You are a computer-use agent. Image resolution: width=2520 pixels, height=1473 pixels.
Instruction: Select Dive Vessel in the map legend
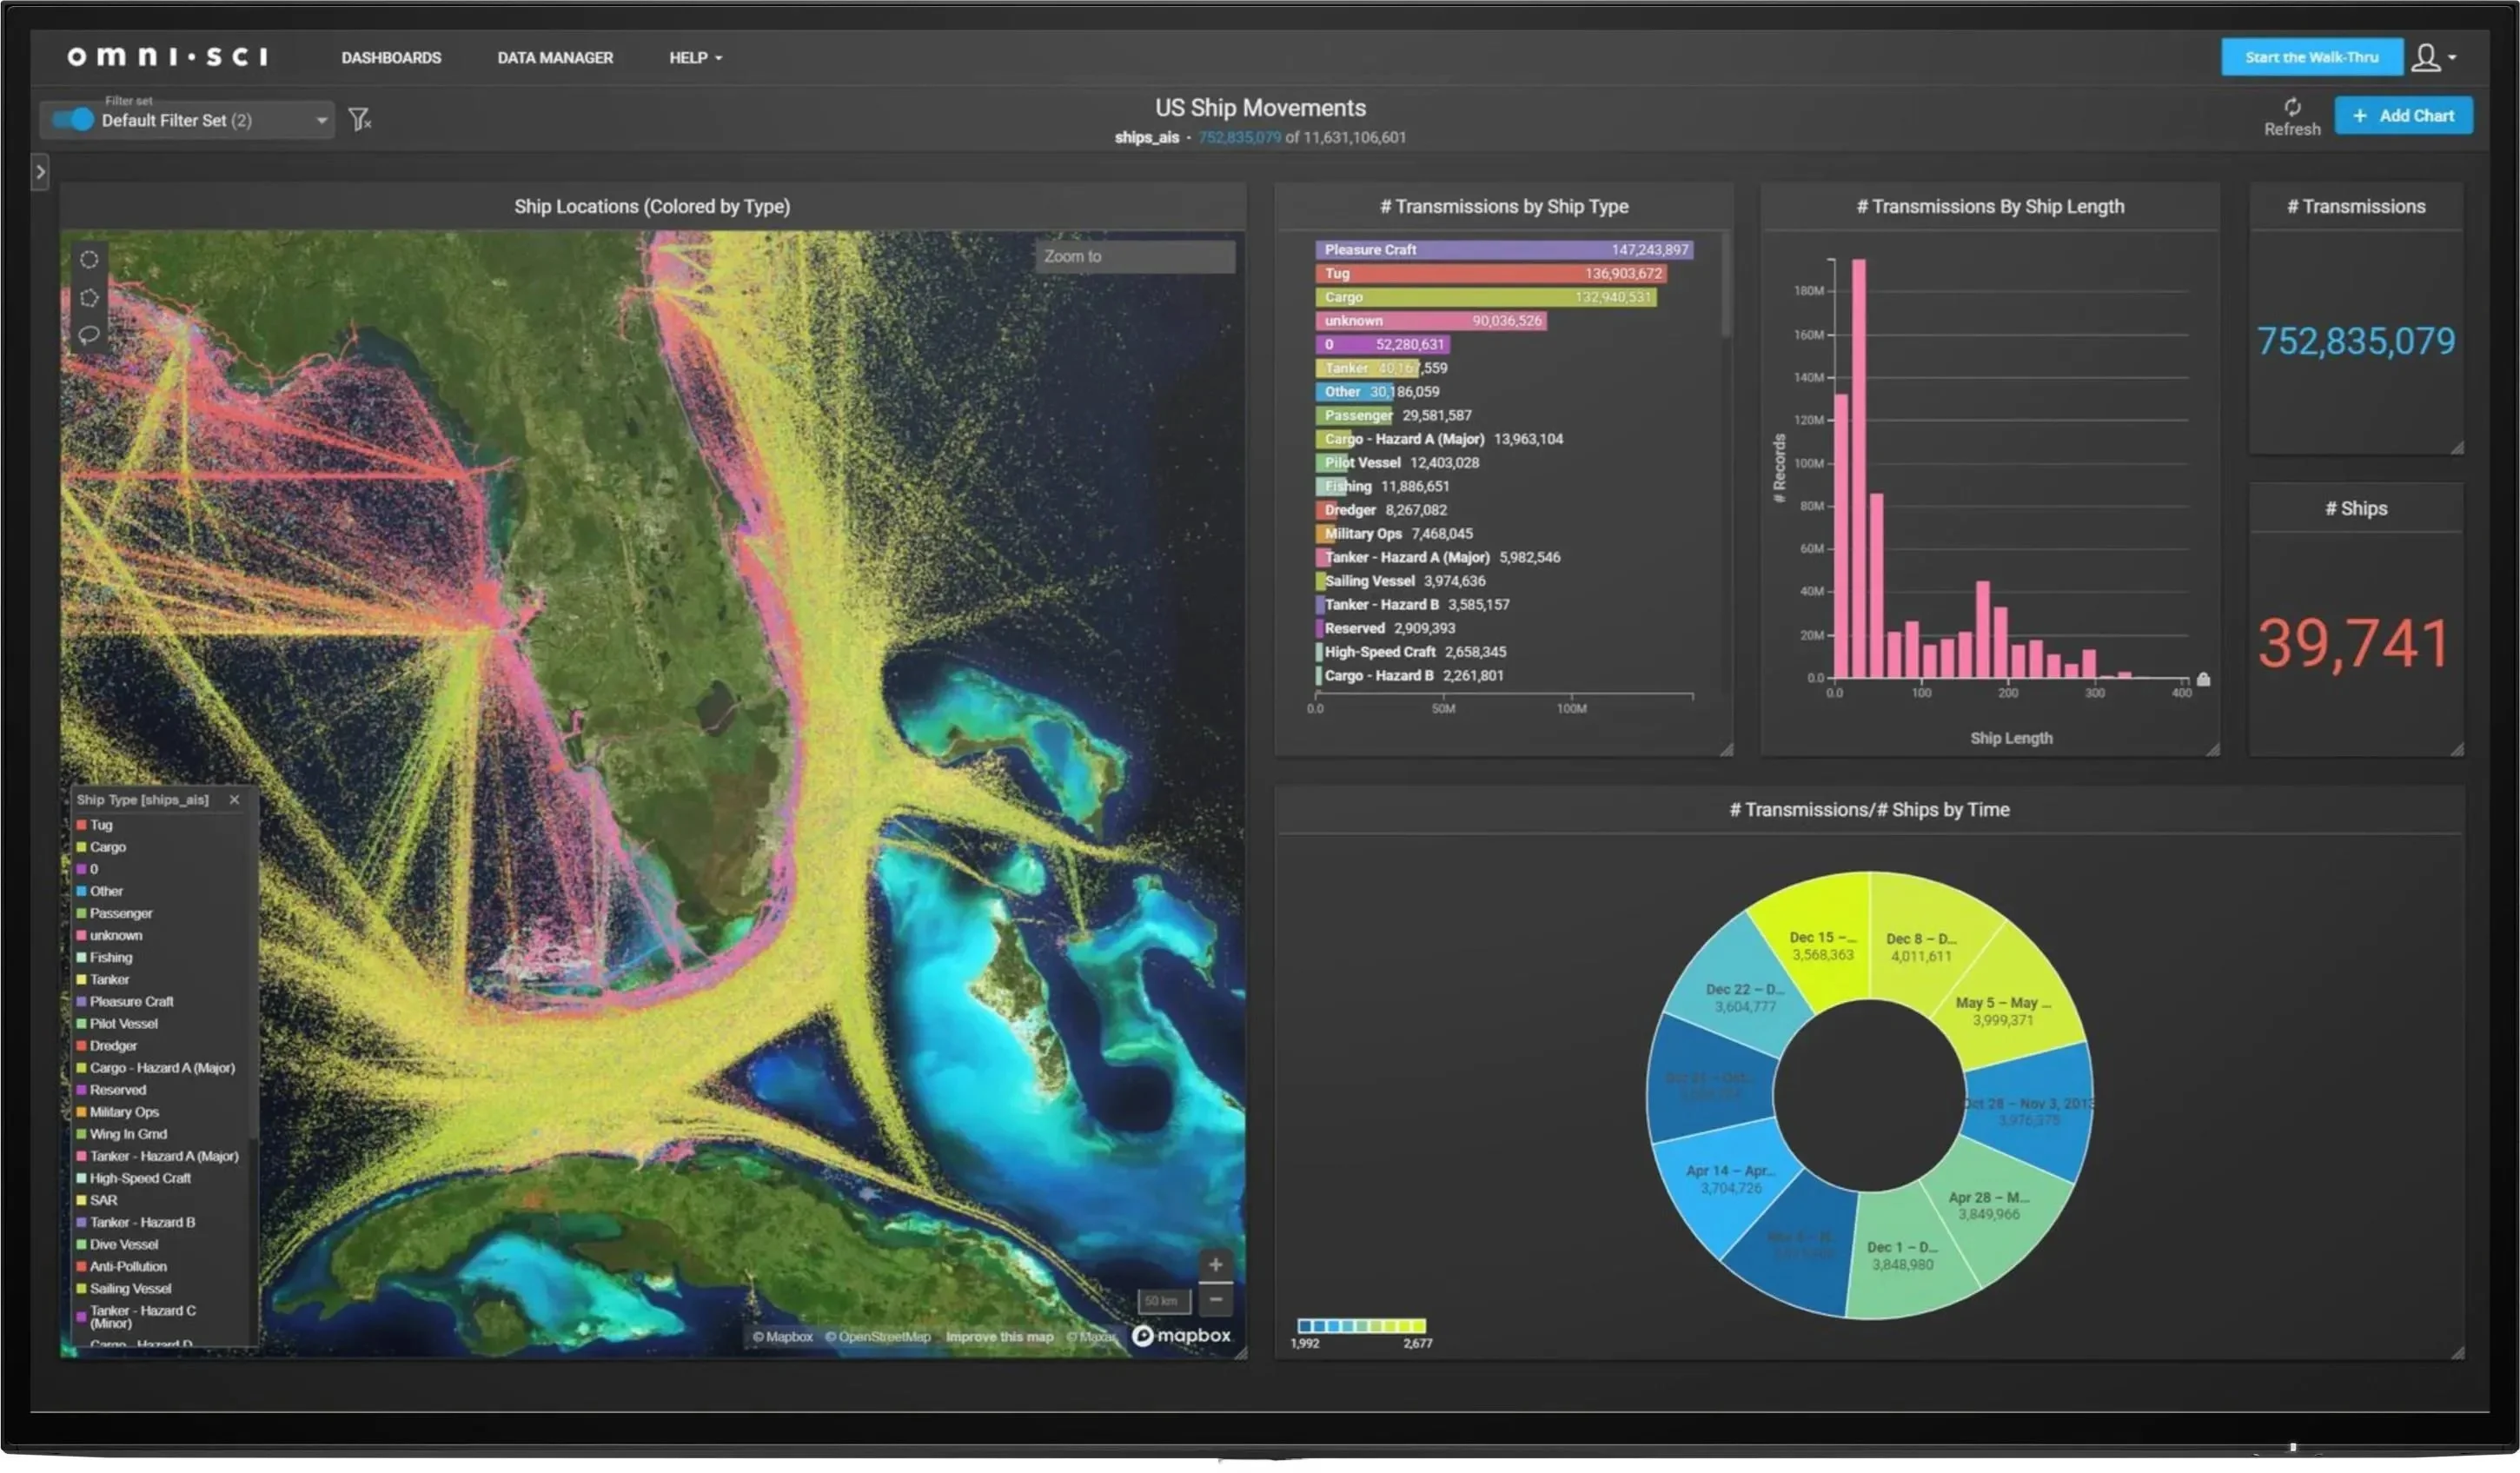coord(124,1245)
